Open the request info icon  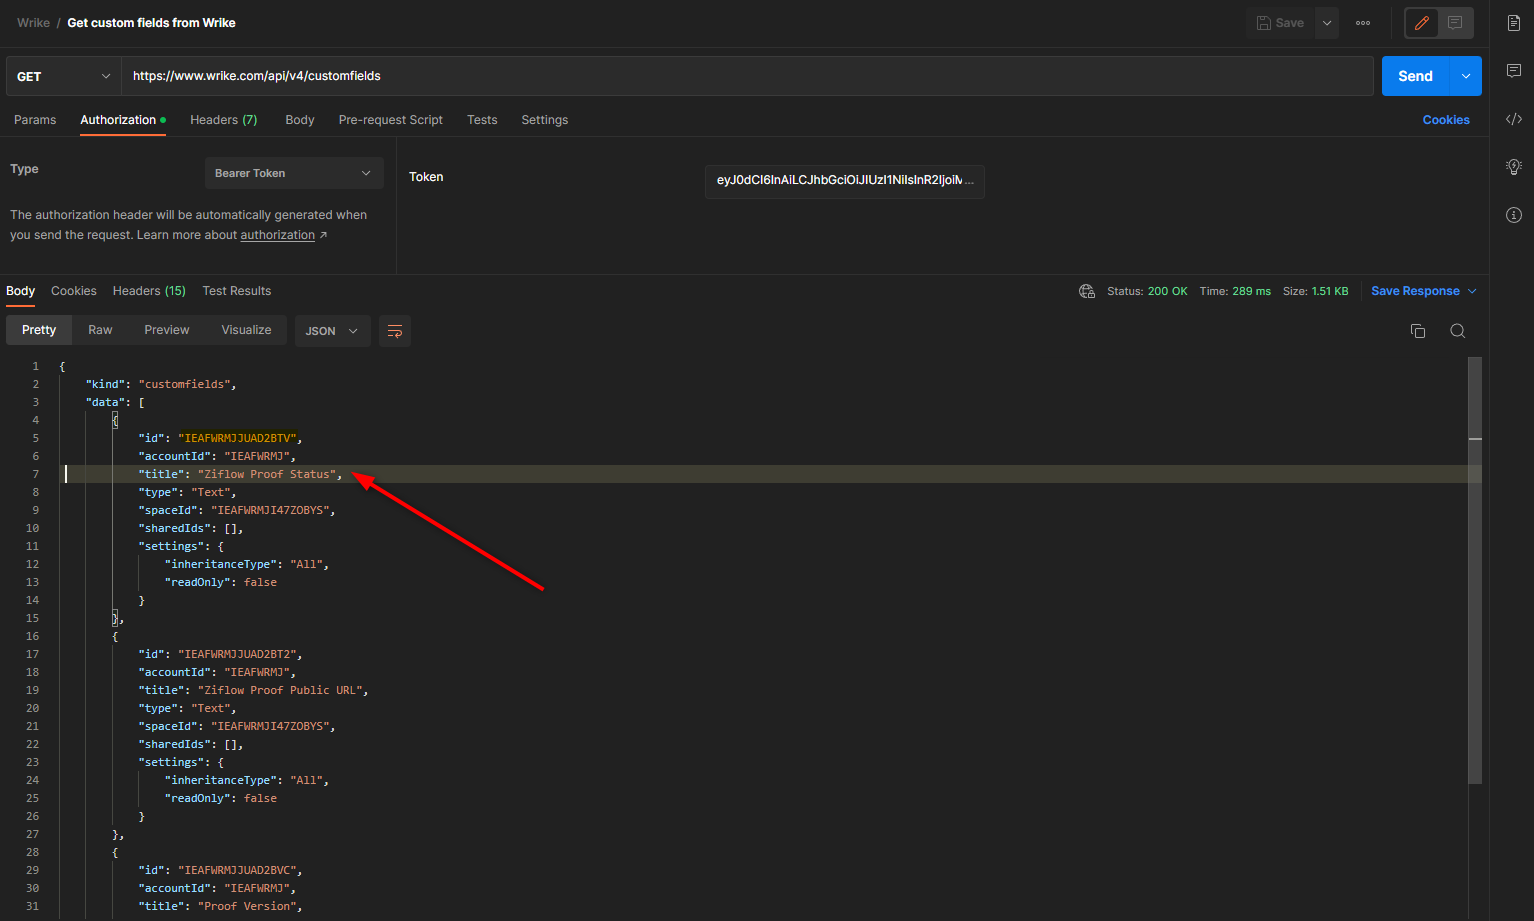[x=1514, y=215]
